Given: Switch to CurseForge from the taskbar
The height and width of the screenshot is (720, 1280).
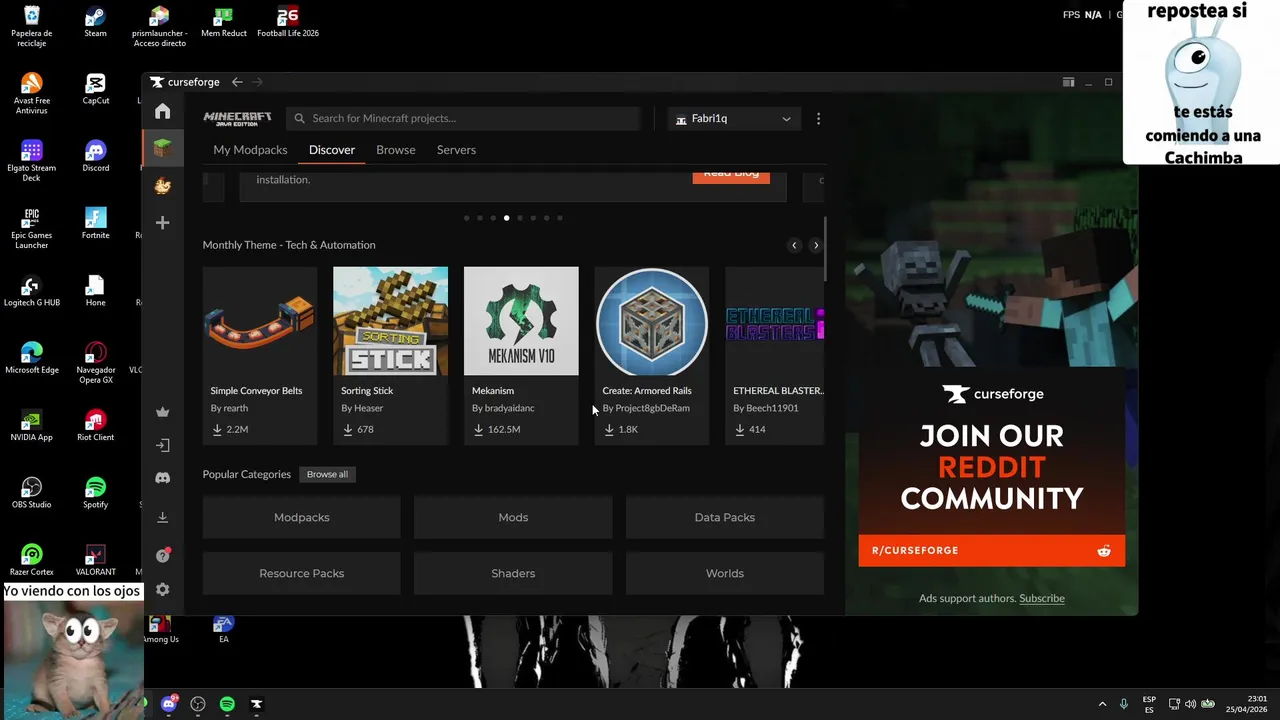Looking at the screenshot, I should pos(256,704).
